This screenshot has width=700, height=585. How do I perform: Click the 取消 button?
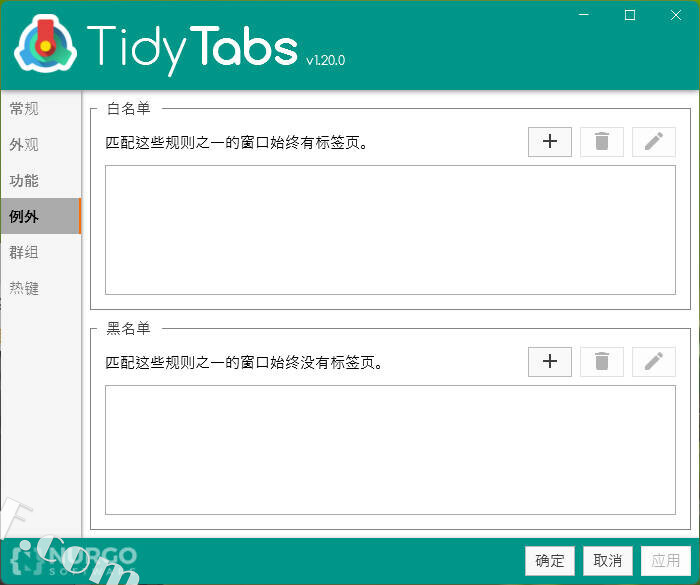(607, 560)
